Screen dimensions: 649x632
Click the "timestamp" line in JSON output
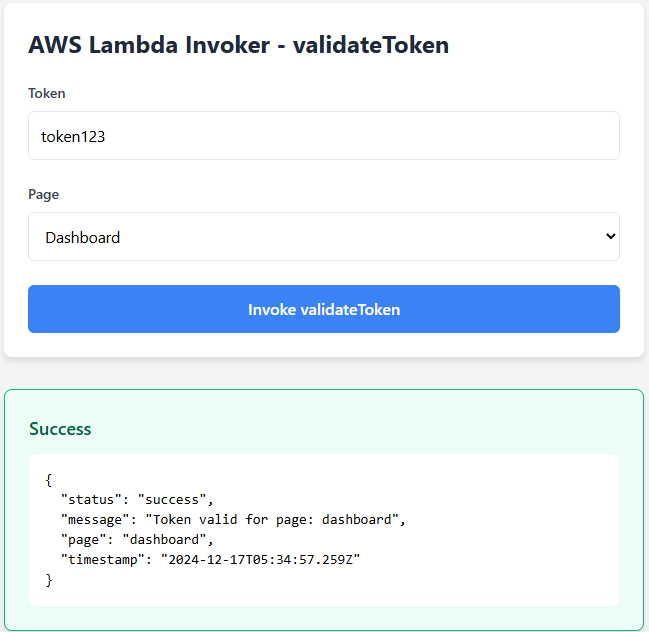[210, 559]
